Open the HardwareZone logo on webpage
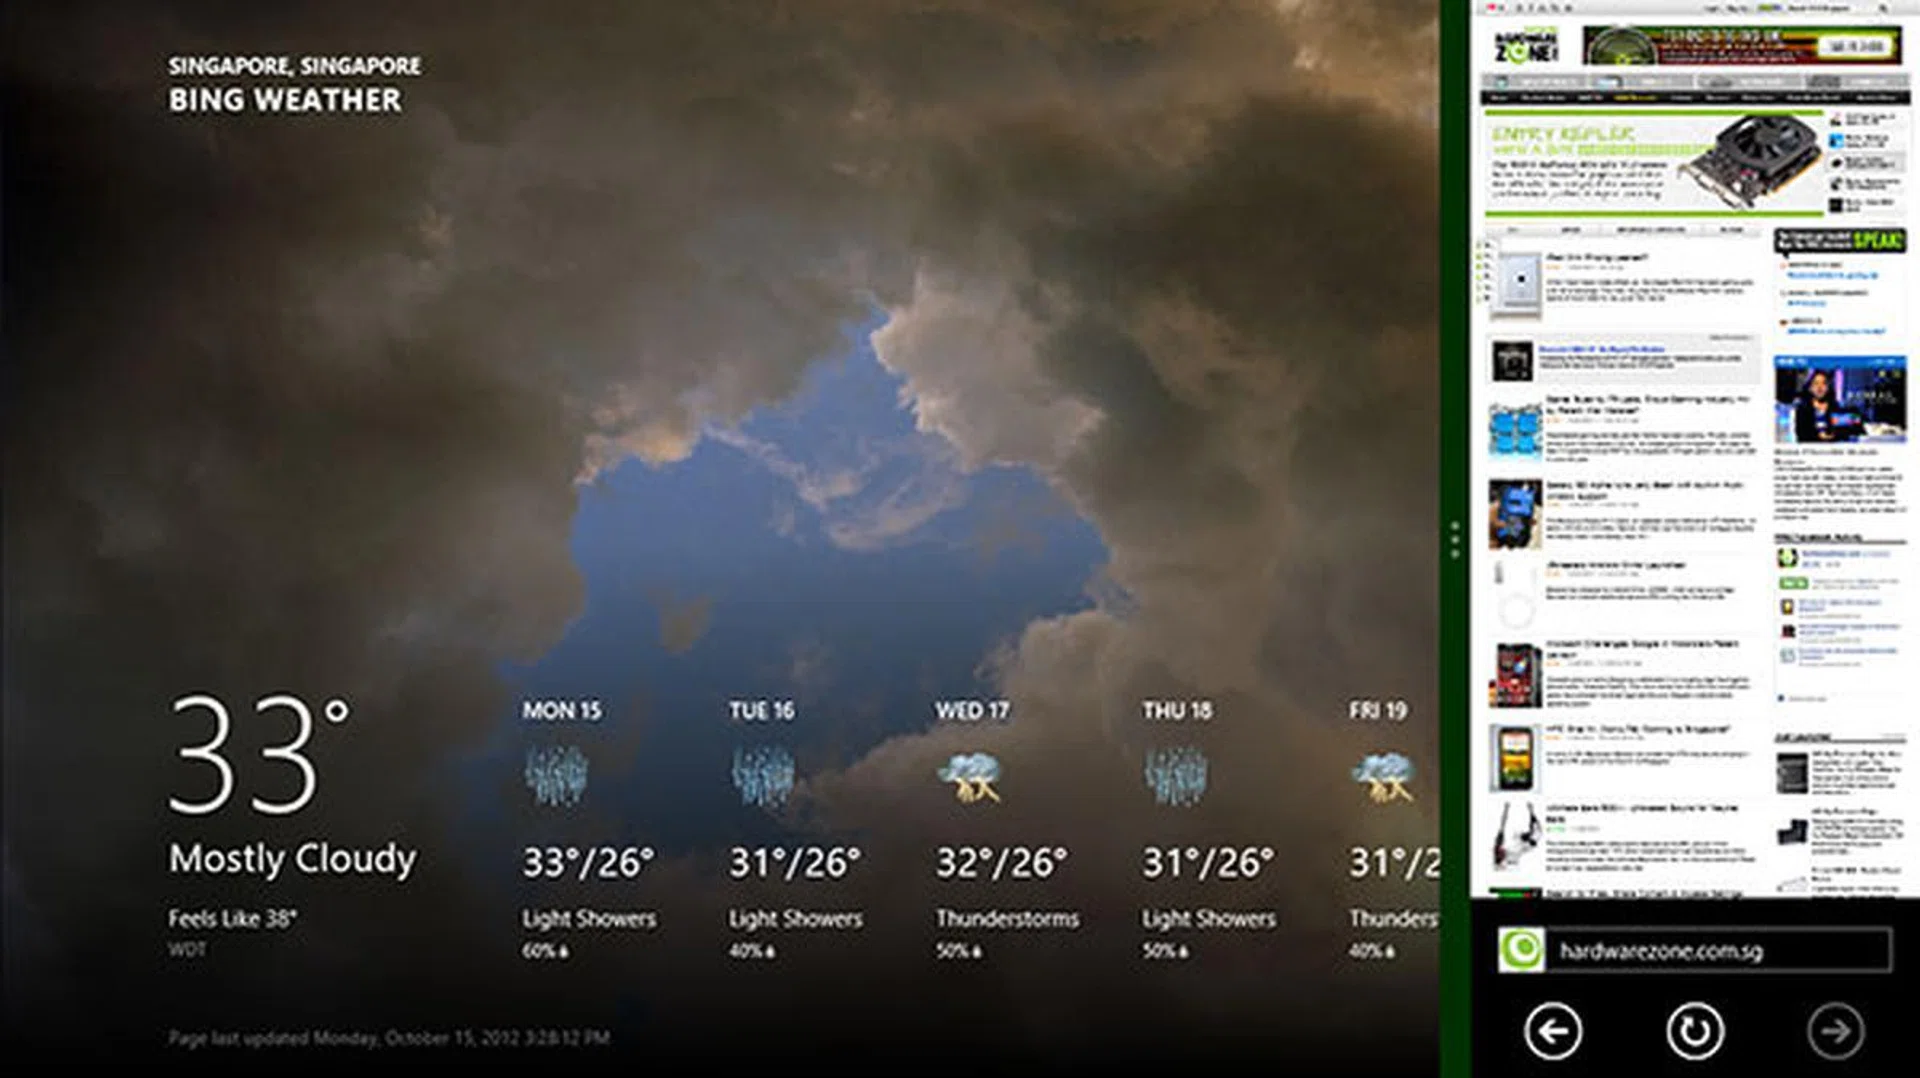Screen dimensions: 1920x1078 (x=1526, y=46)
